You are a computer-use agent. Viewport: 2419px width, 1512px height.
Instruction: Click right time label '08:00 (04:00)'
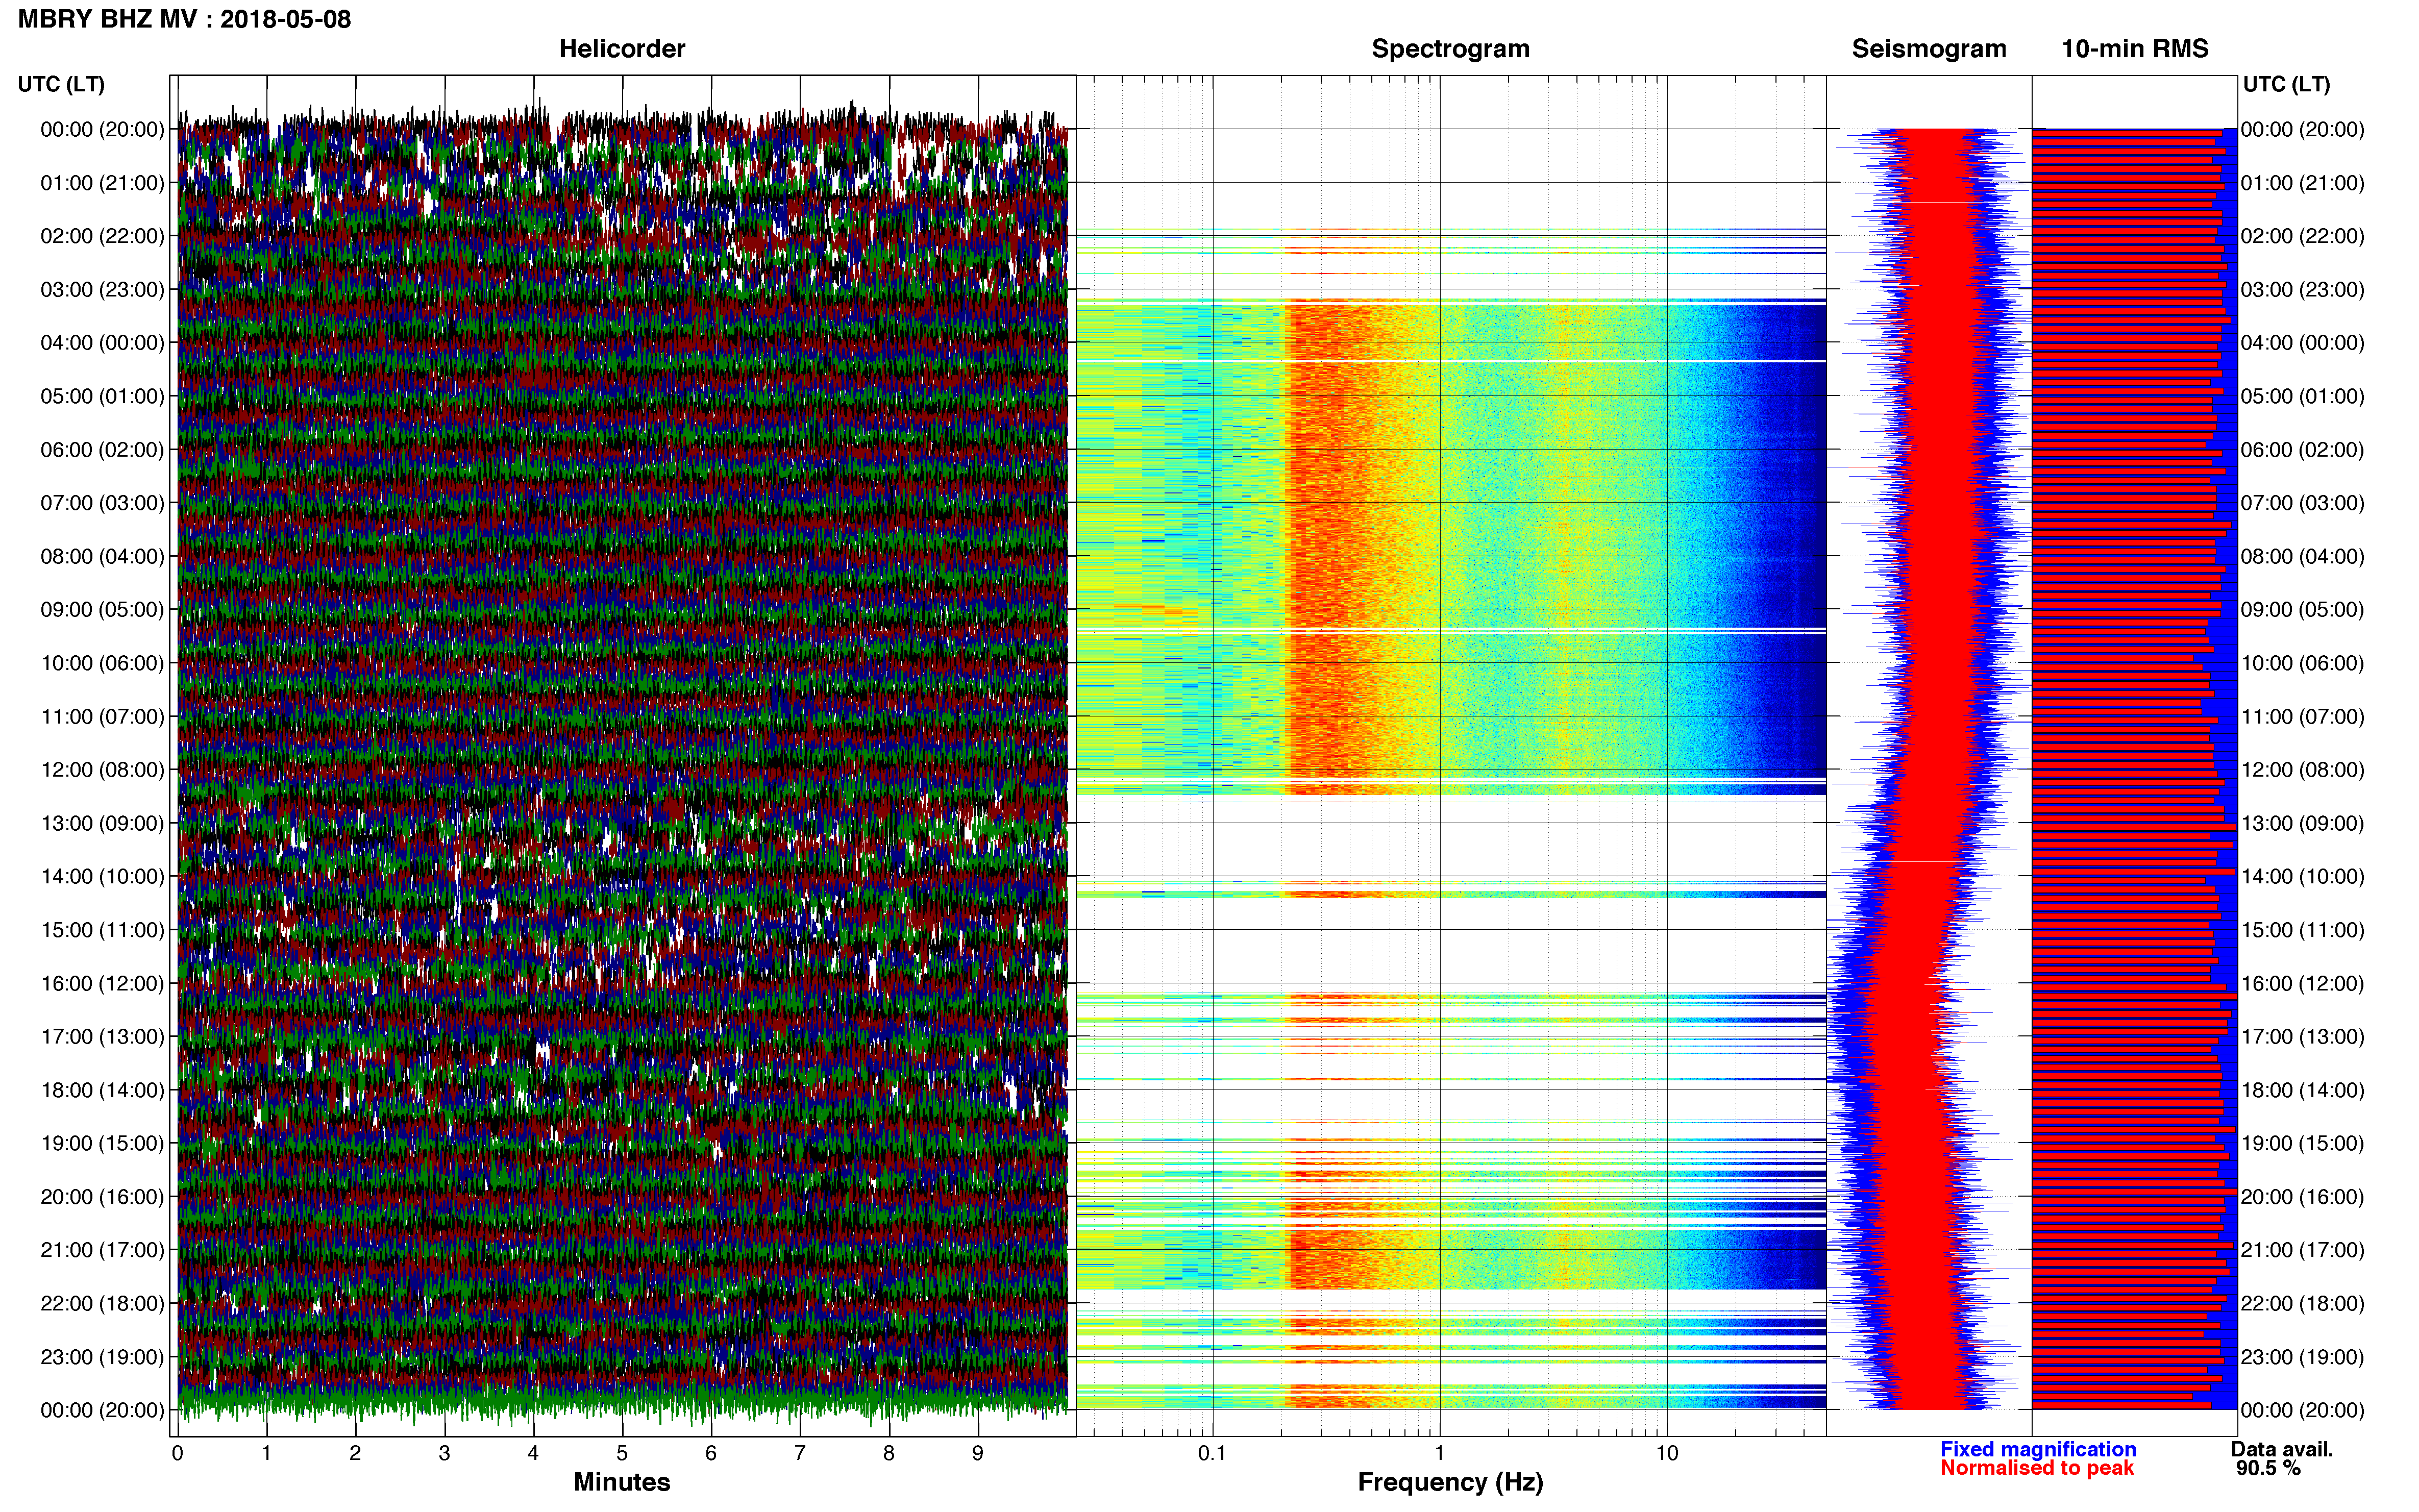click(2303, 556)
